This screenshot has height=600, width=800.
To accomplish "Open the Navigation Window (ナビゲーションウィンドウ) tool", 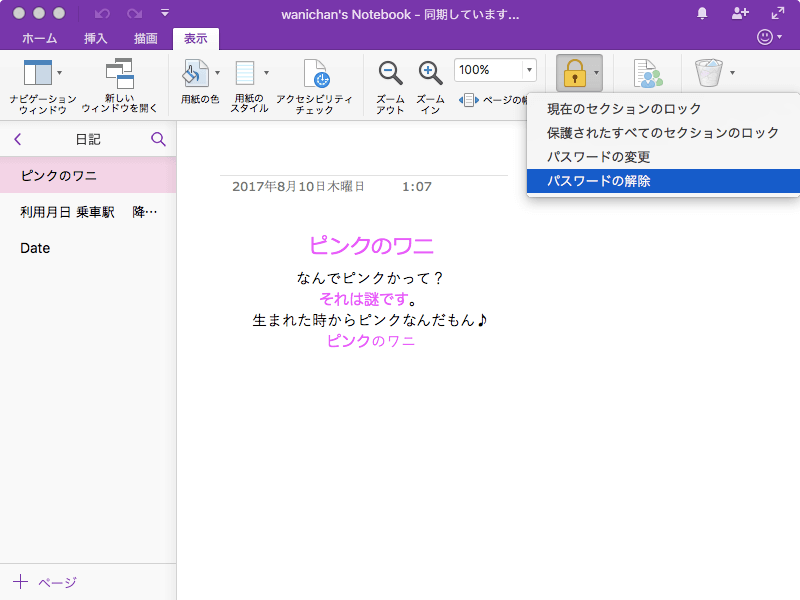I will point(36,74).
